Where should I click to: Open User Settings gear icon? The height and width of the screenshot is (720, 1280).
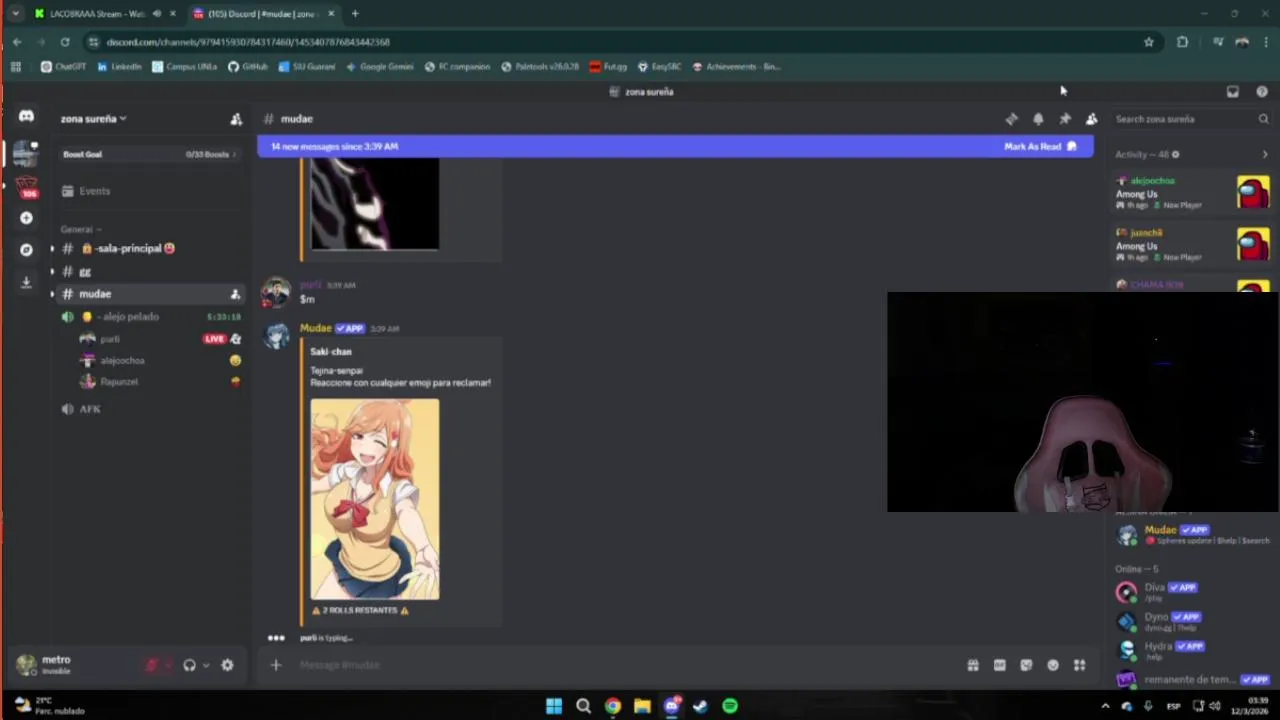[227, 665]
